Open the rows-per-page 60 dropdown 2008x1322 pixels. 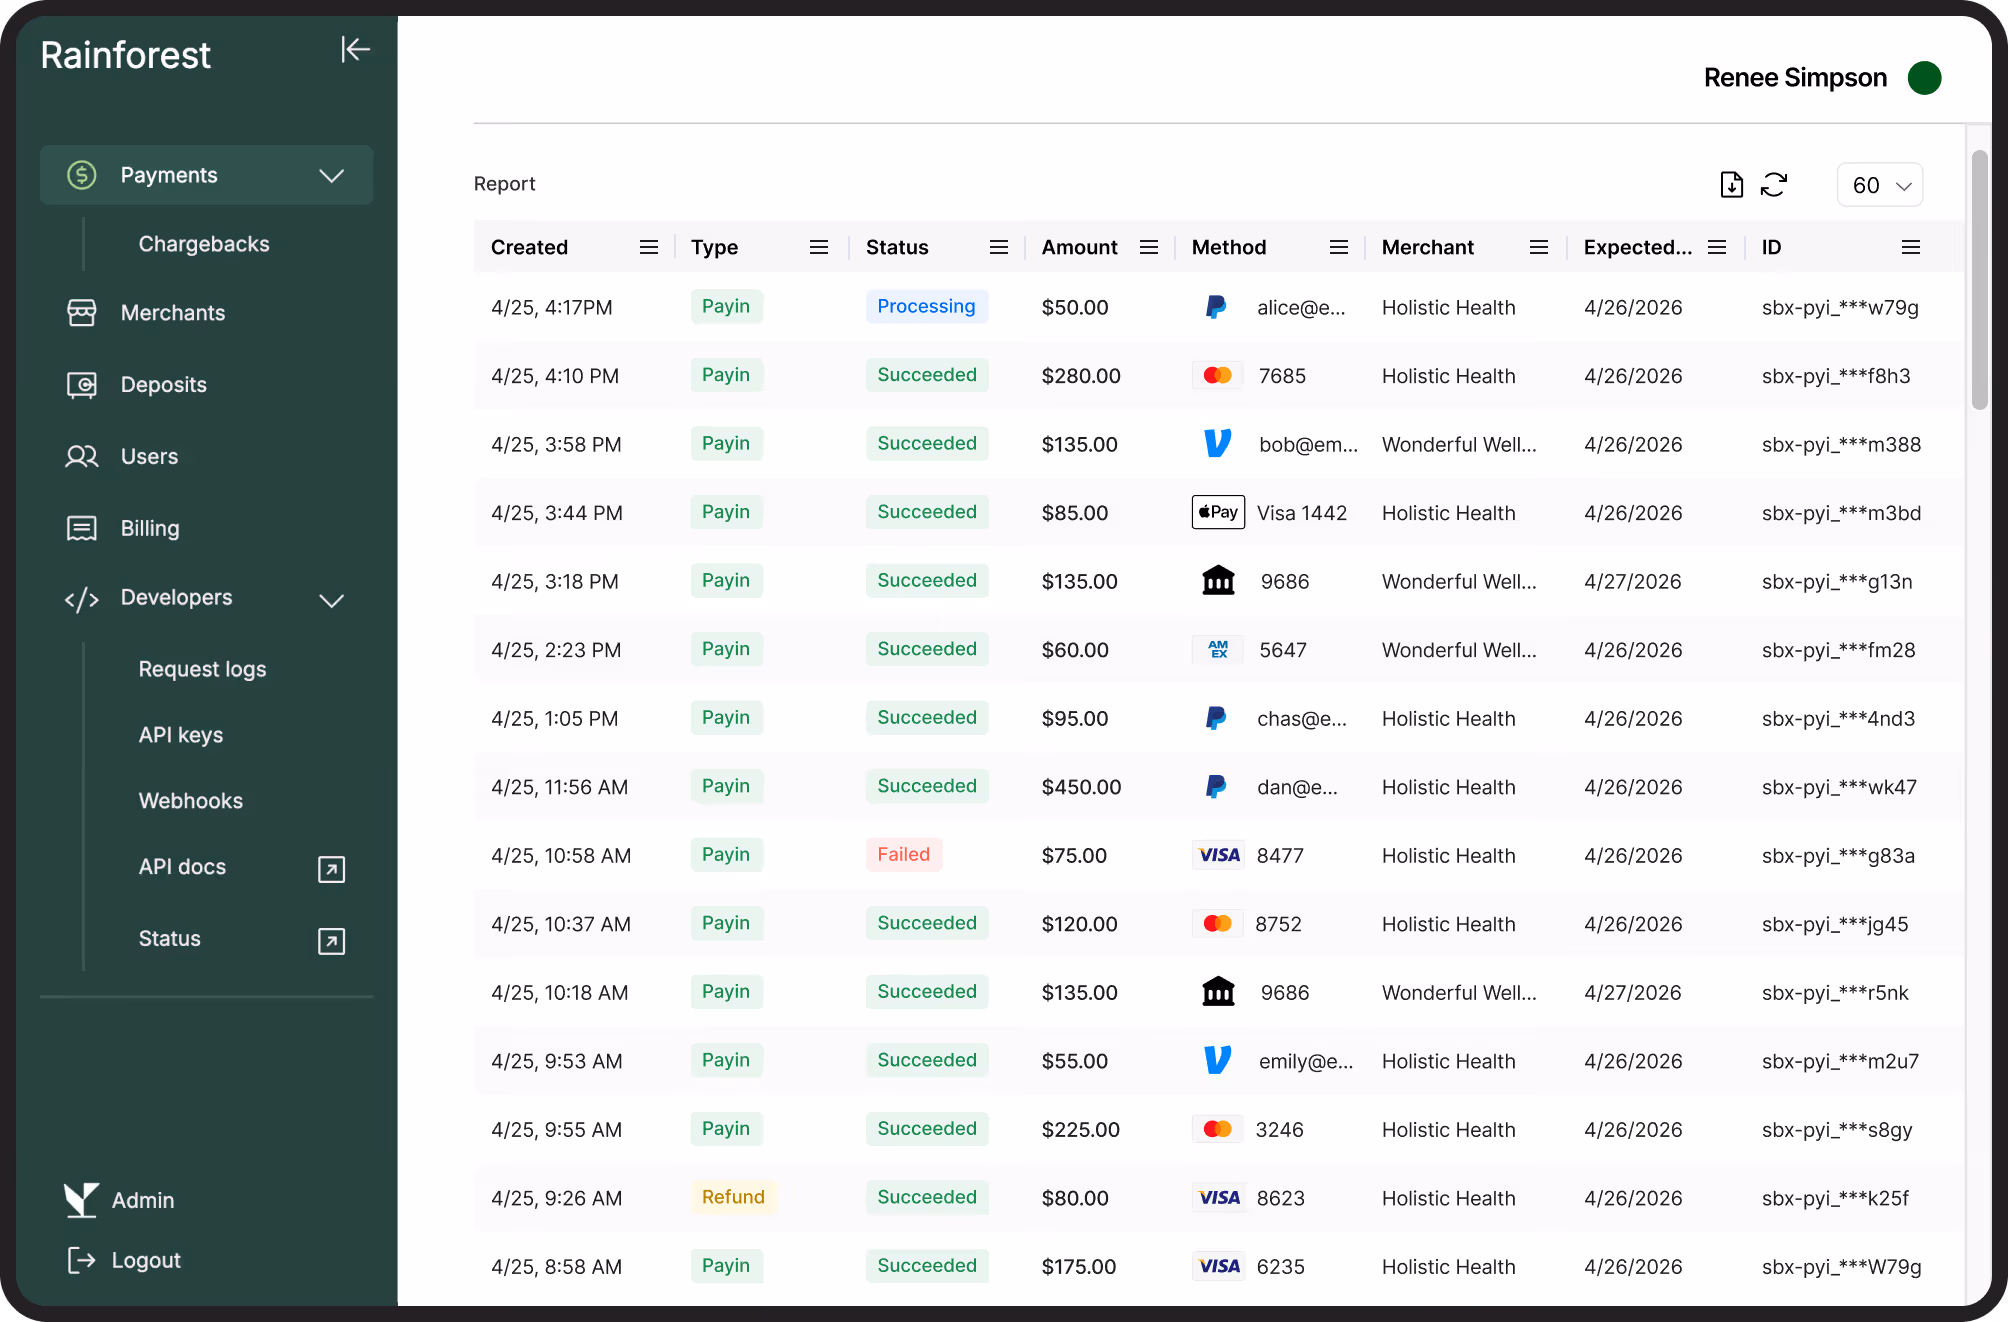1880,185
